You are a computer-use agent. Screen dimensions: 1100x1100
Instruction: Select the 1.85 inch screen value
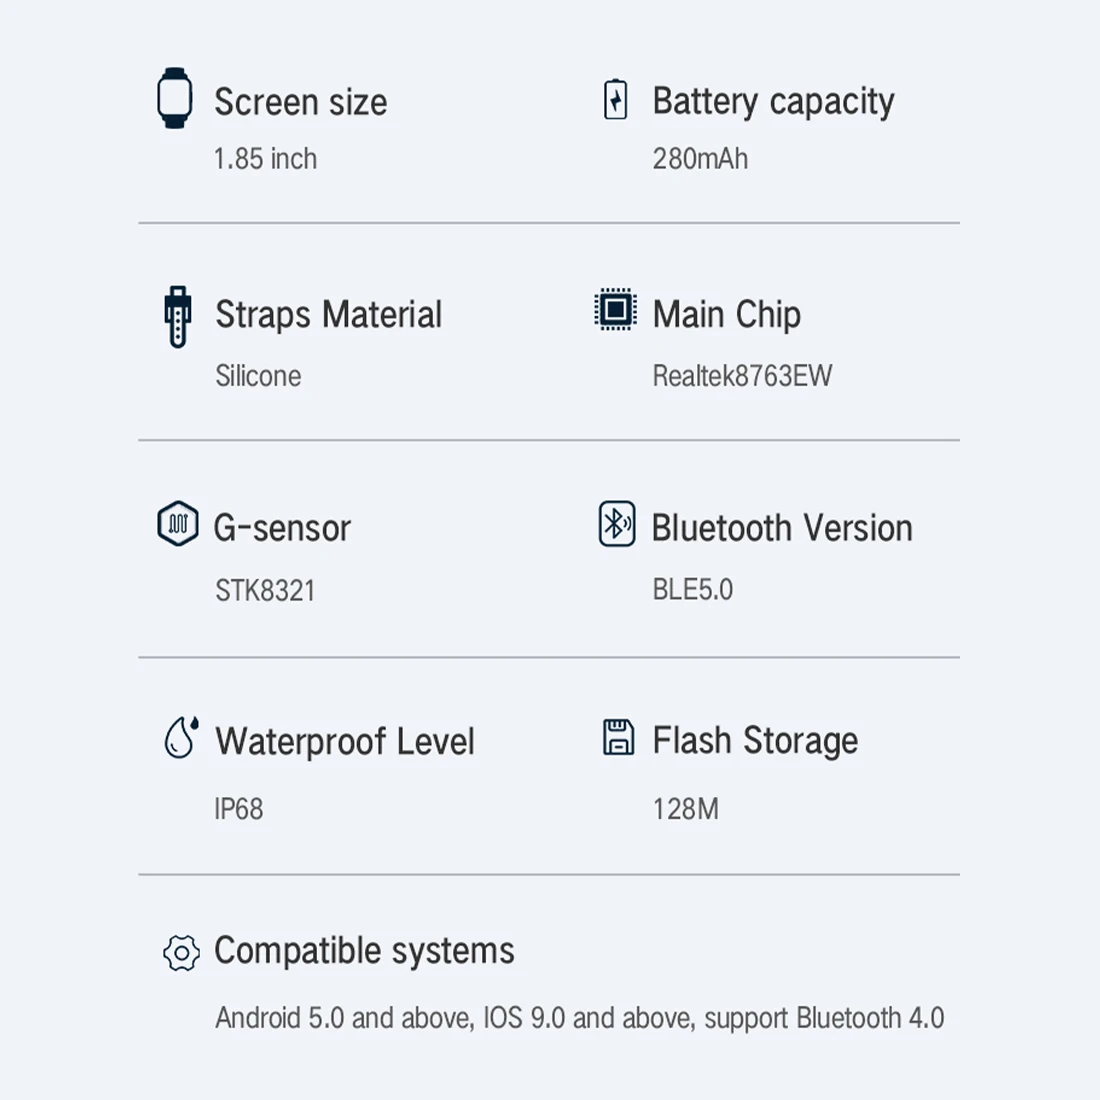(x=265, y=159)
